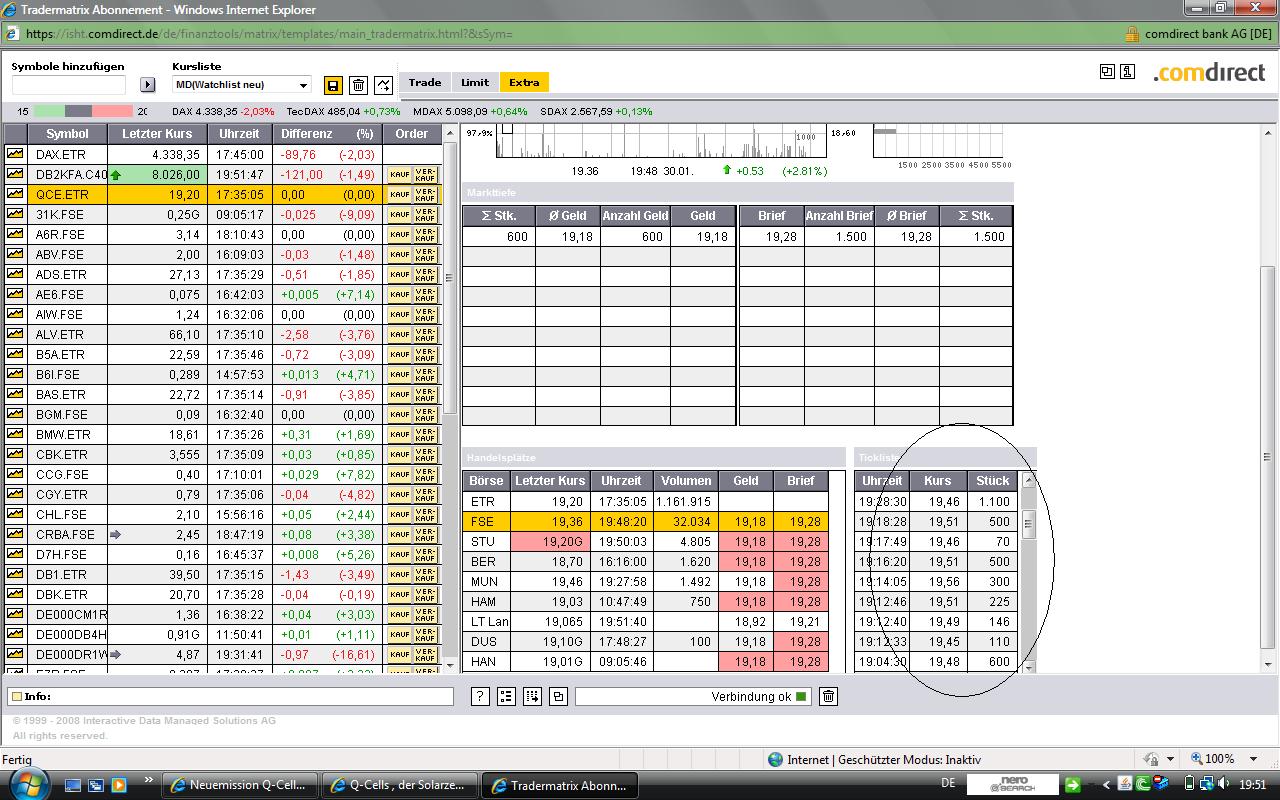Click the DB2KFA.C40 symbol in watchlist
This screenshot has height=800, width=1280.
tap(70, 174)
